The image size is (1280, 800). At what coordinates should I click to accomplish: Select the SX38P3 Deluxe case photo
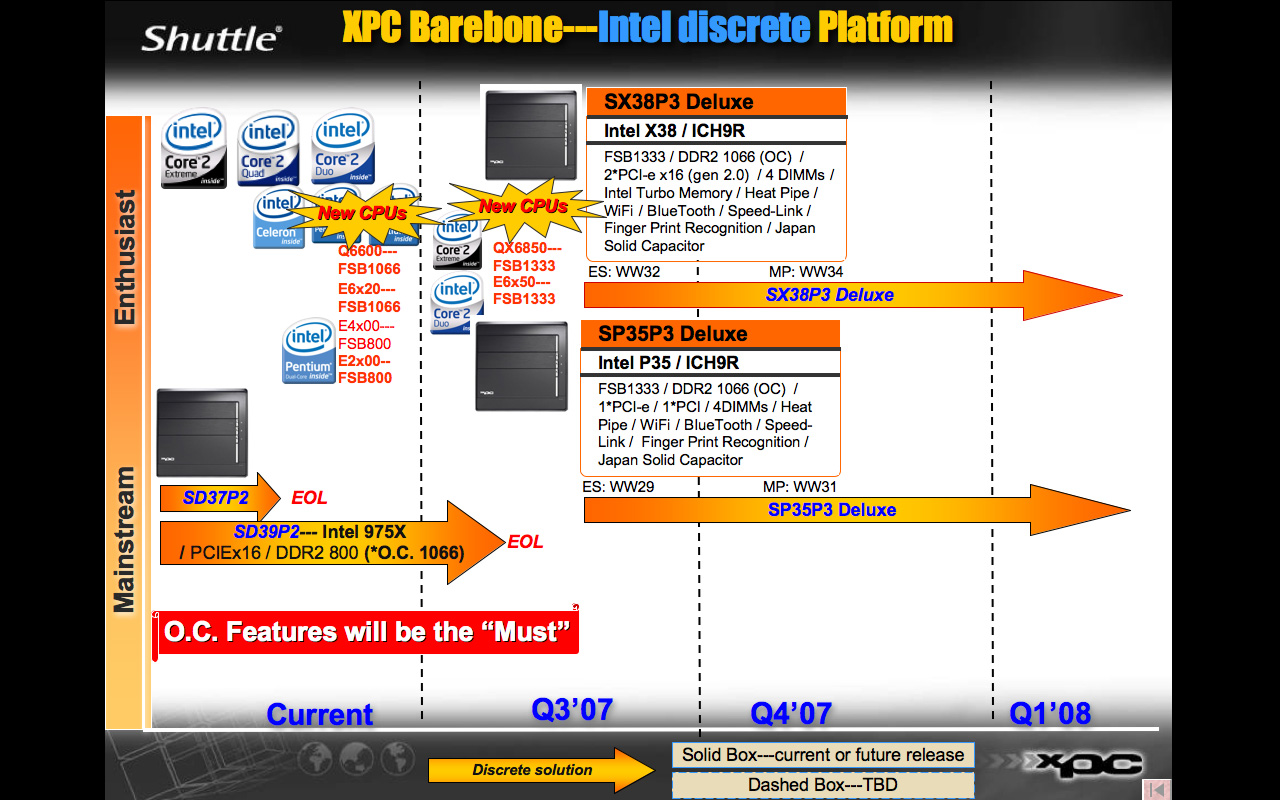click(x=531, y=134)
